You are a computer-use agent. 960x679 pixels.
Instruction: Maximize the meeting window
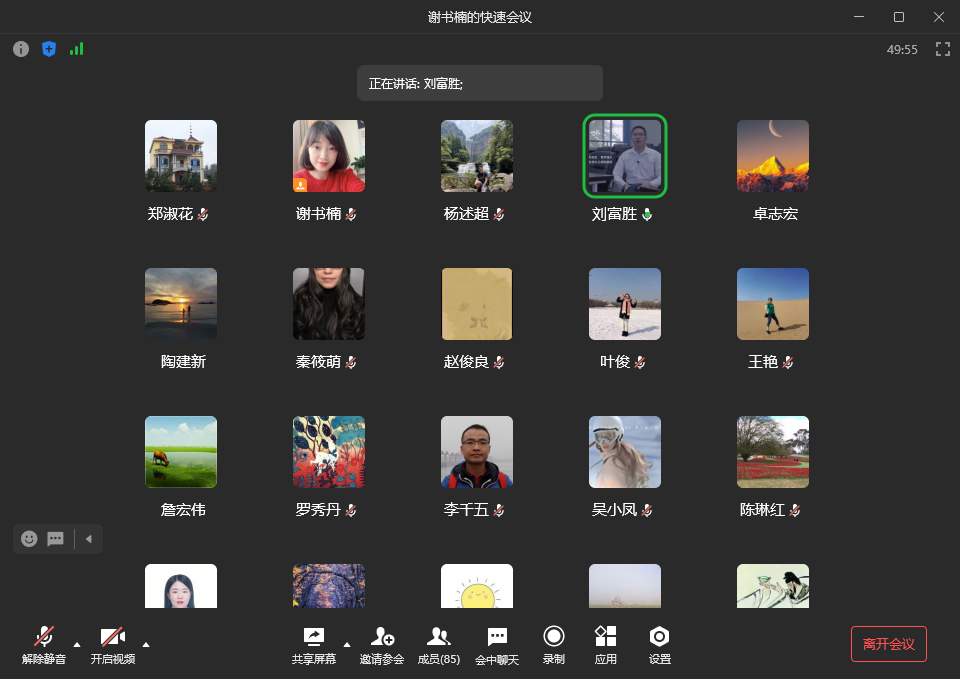(899, 17)
